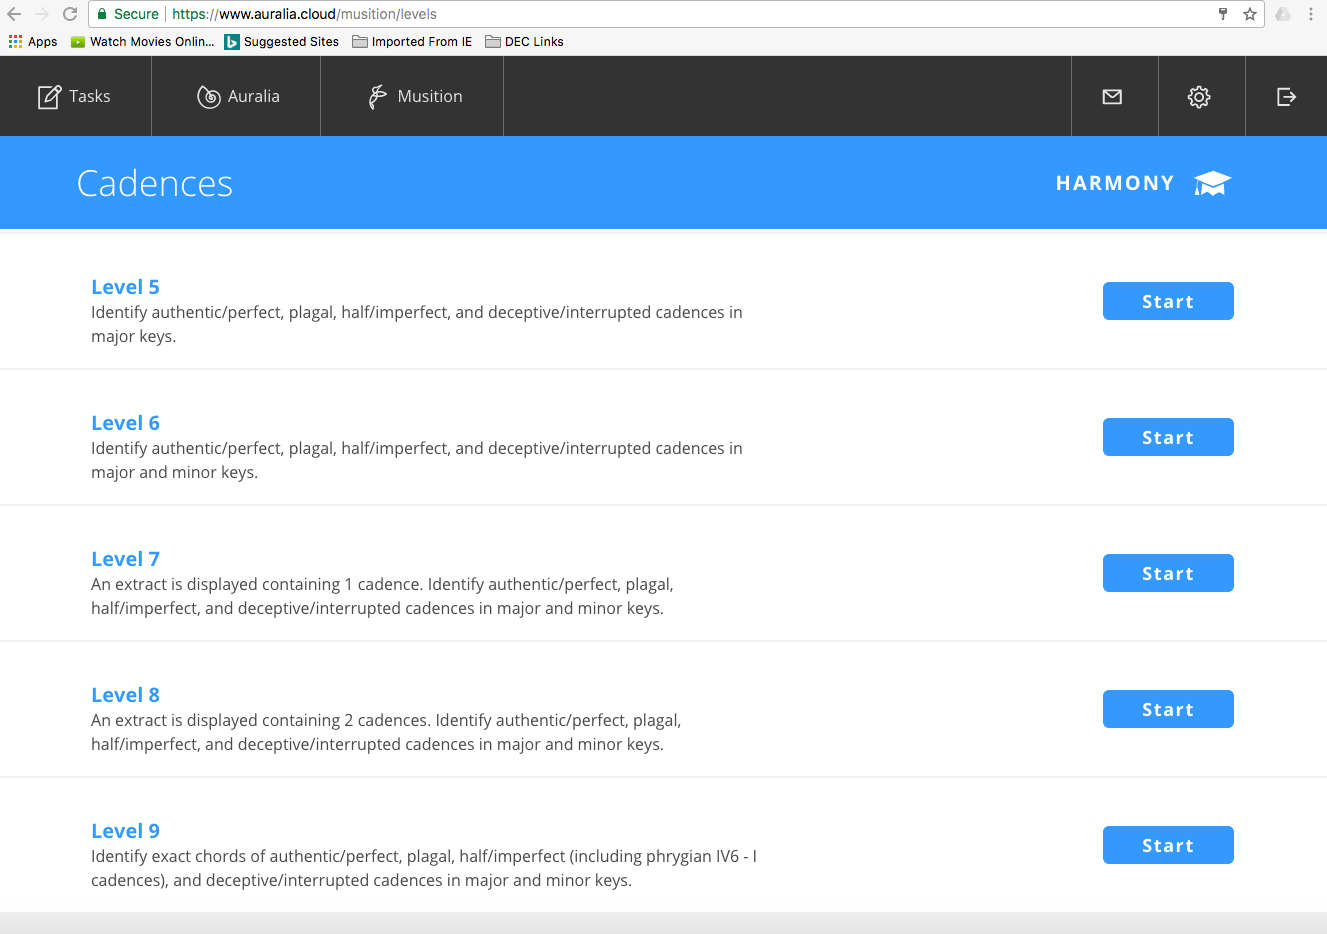
Task: Switch to the Musition tab
Action: point(415,96)
